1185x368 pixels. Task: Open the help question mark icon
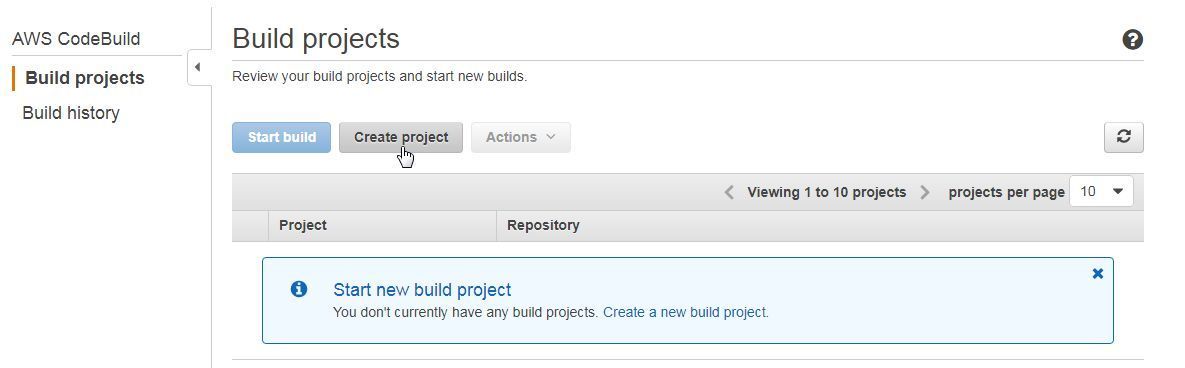[1132, 39]
